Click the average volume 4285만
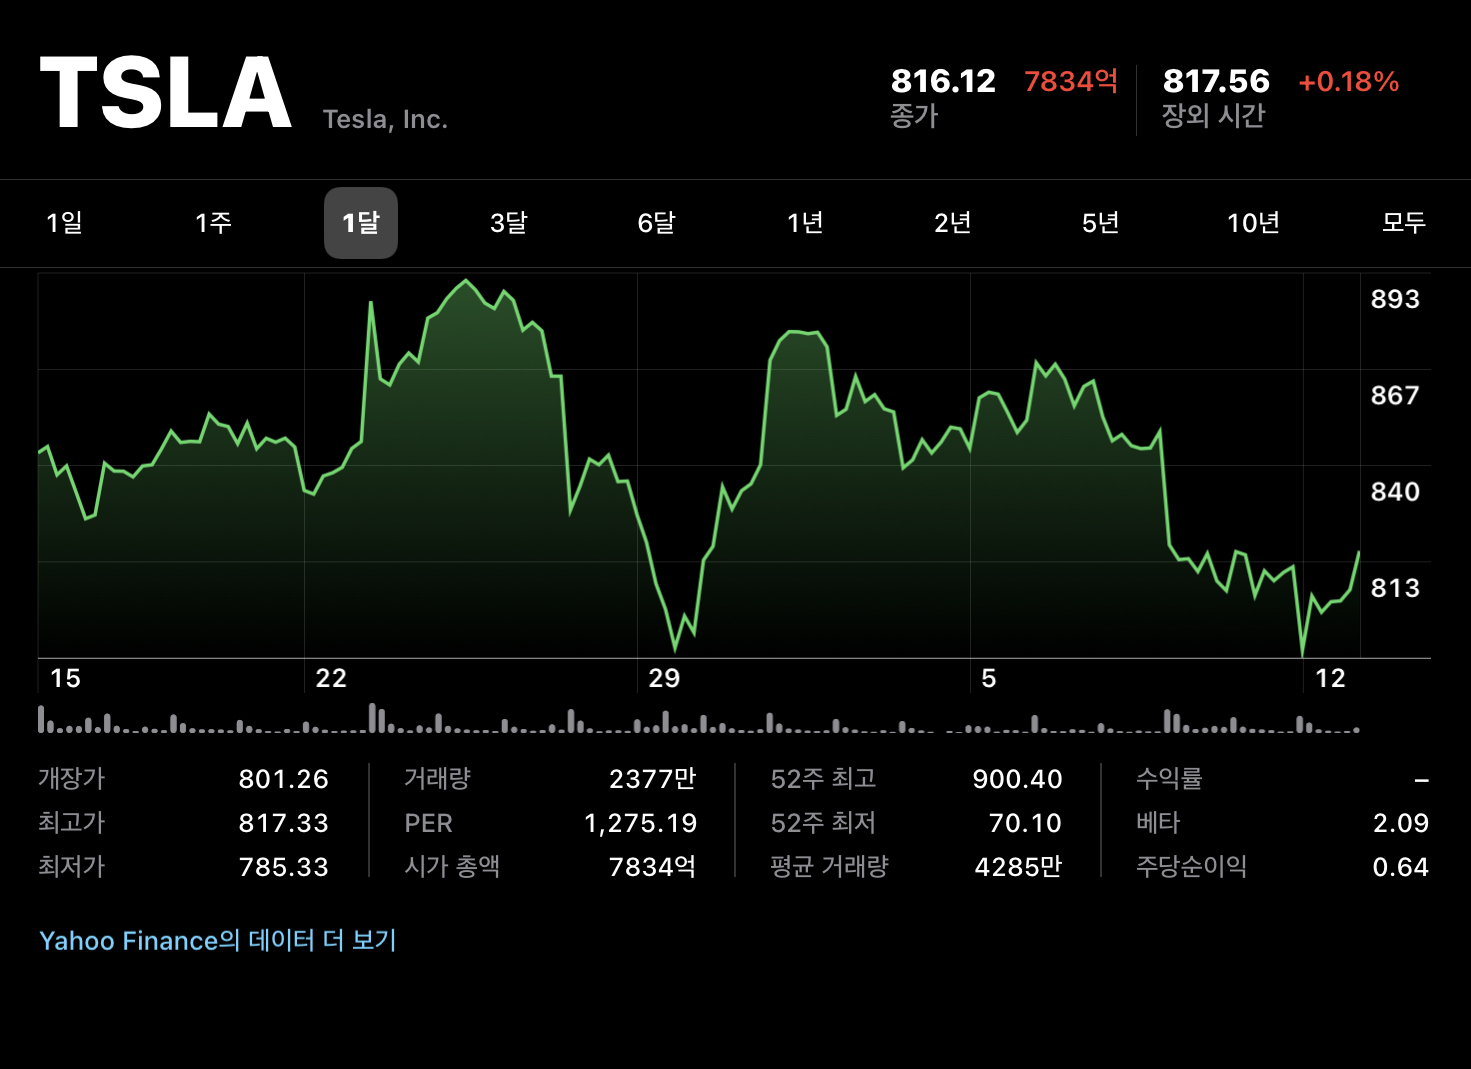The height and width of the screenshot is (1069, 1471). tap(1019, 867)
